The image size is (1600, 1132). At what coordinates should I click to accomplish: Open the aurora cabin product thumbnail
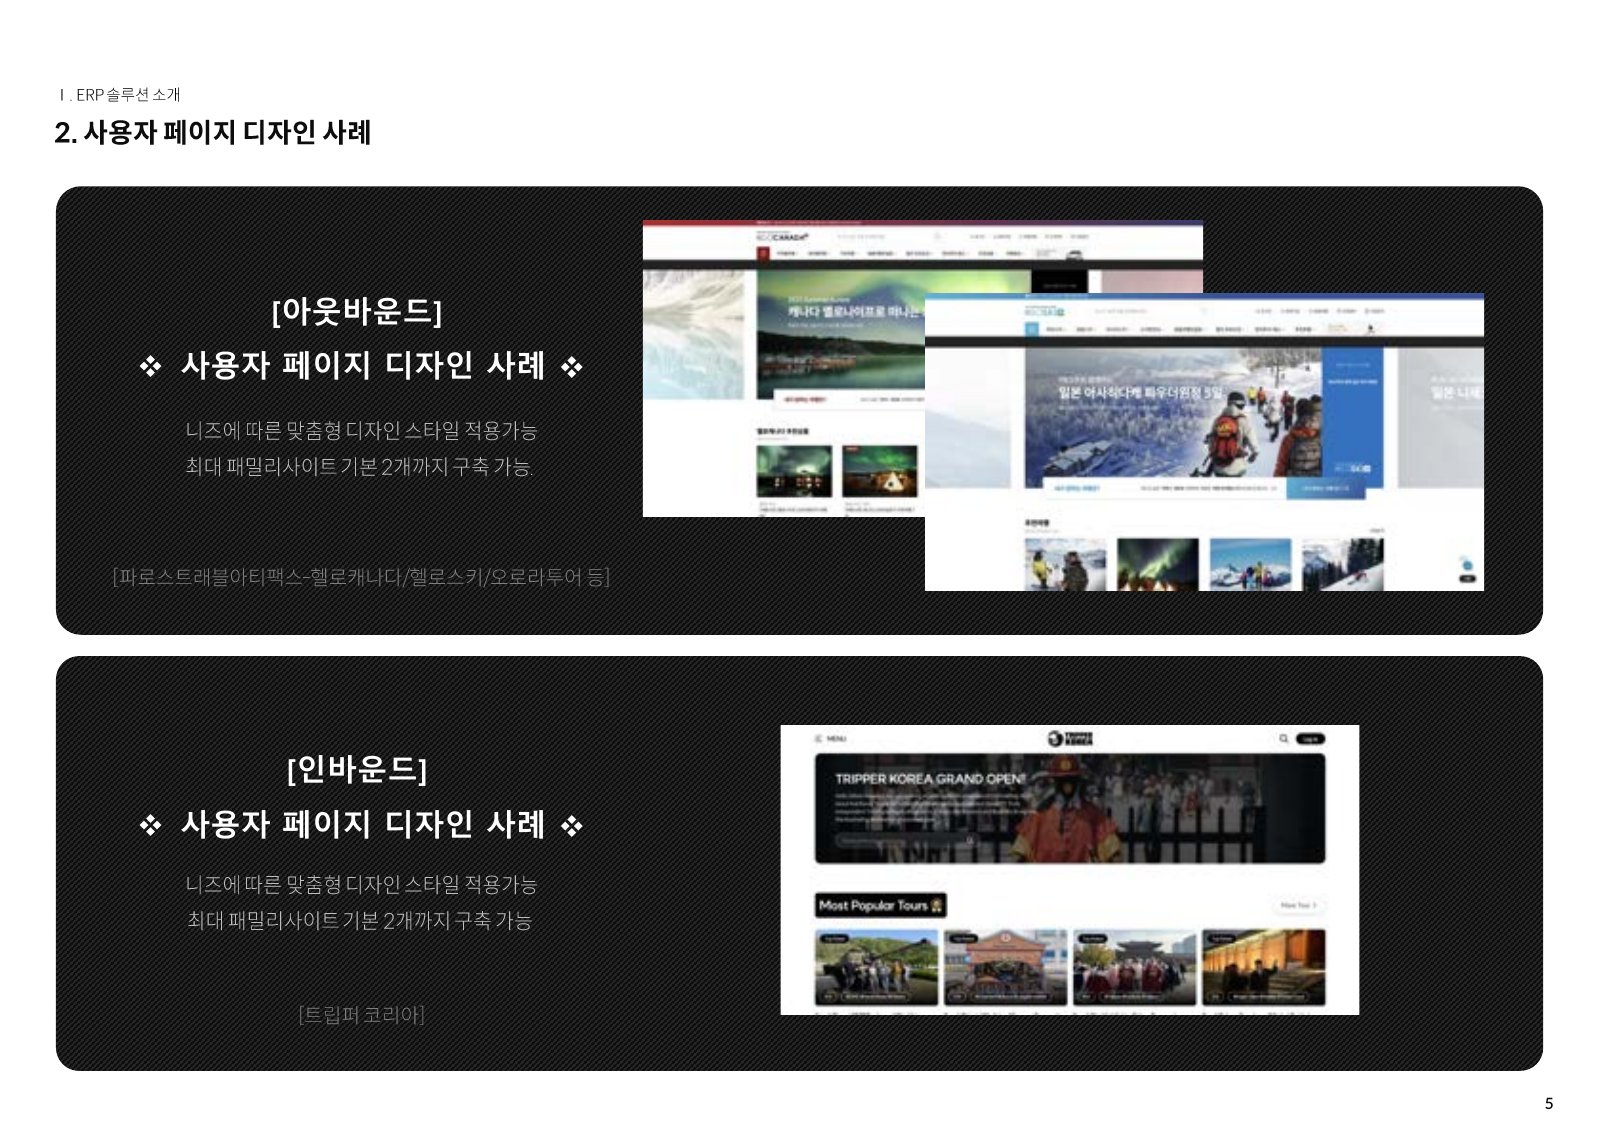794,471
